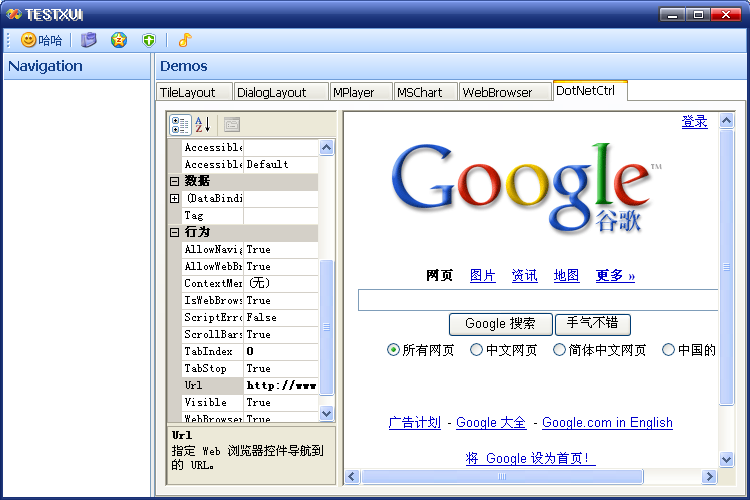
Task: Collapse the 数据 category
Action: pos(175,181)
